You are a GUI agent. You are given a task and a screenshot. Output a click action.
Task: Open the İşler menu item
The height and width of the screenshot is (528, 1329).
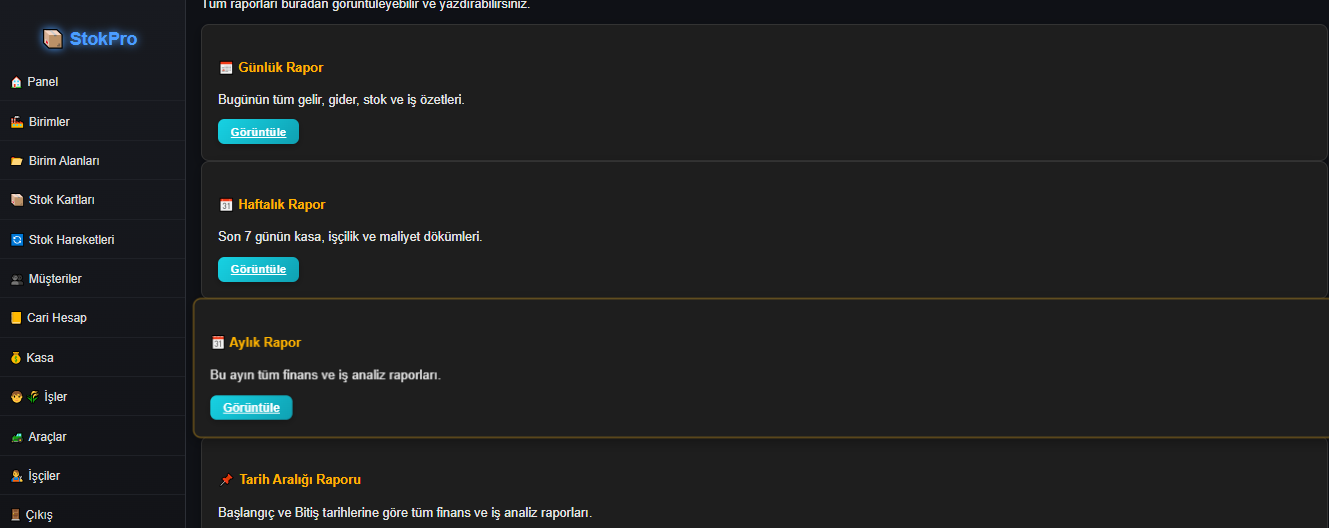pos(55,397)
